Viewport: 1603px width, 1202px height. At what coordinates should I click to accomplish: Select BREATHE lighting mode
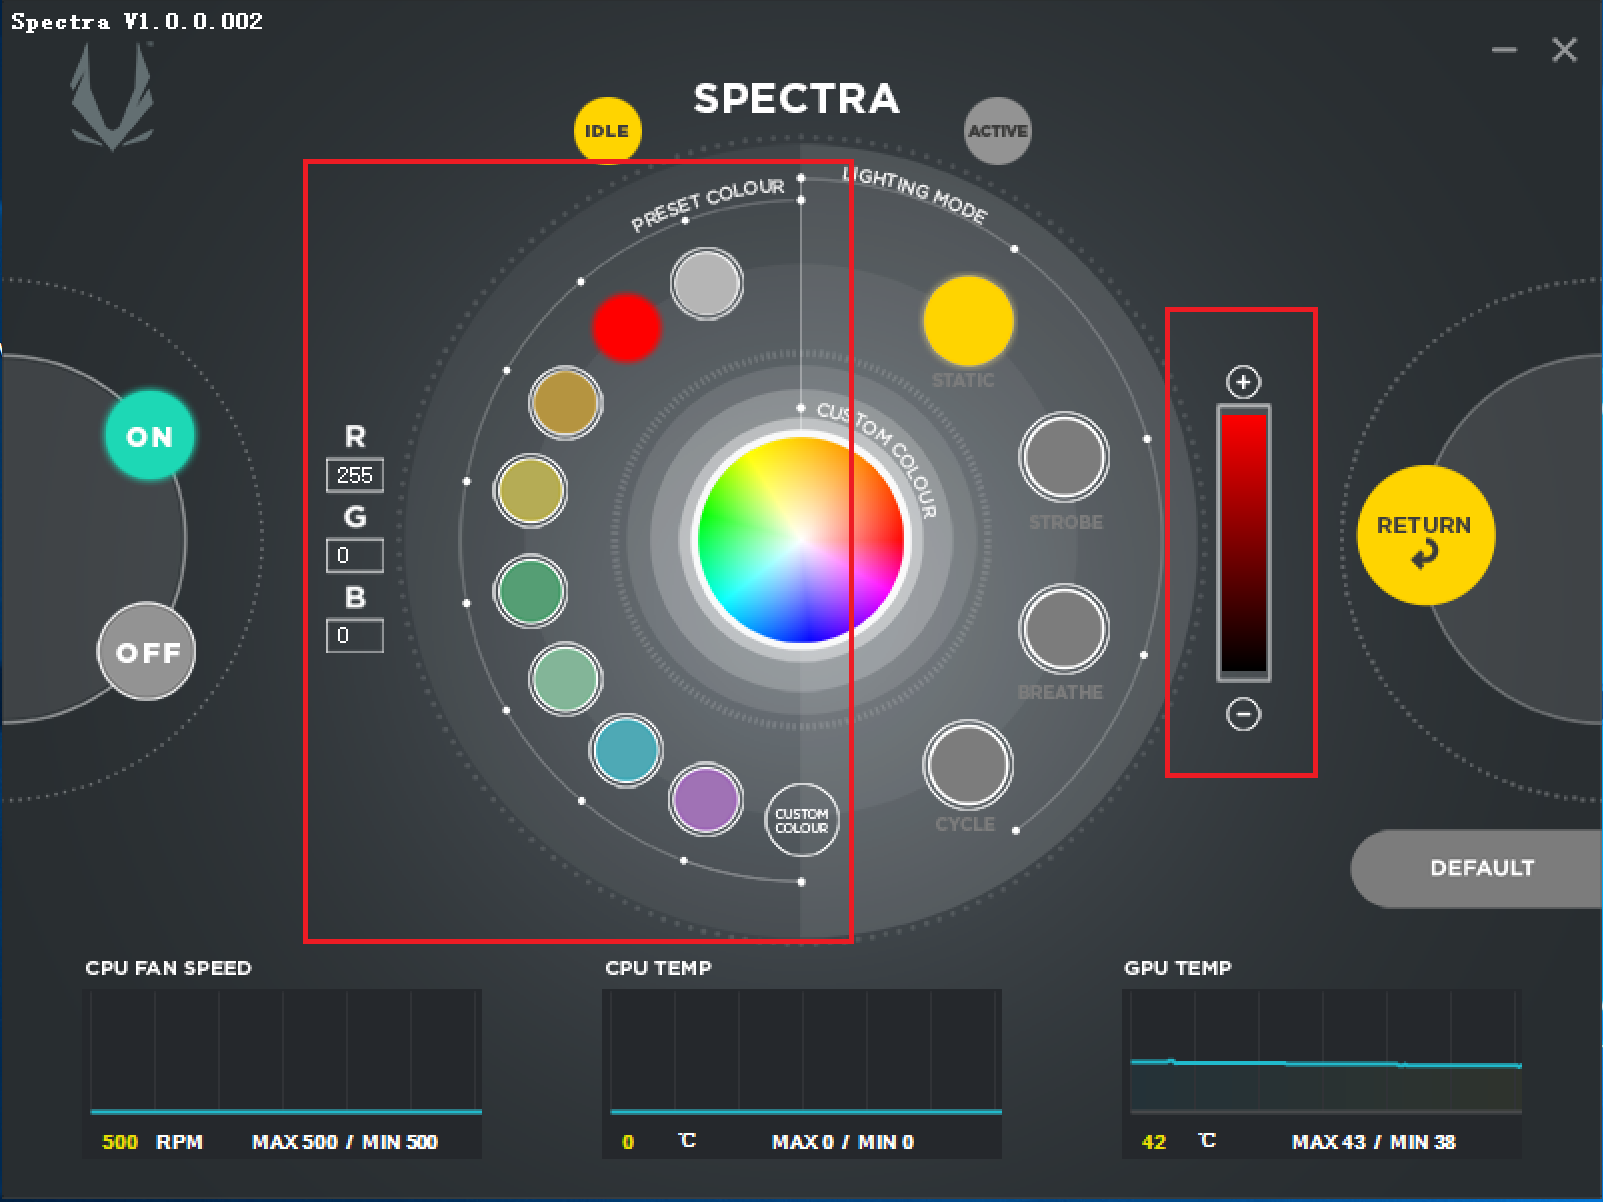[1064, 630]
